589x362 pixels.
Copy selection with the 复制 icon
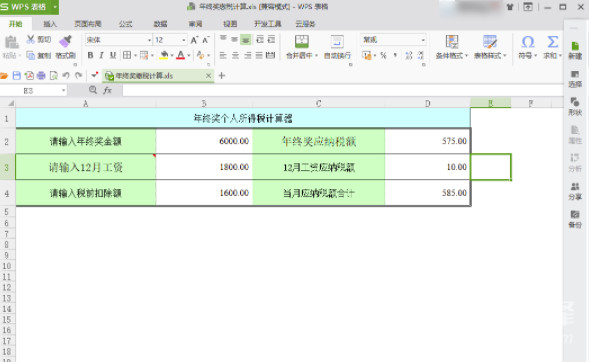coord(30,56)
